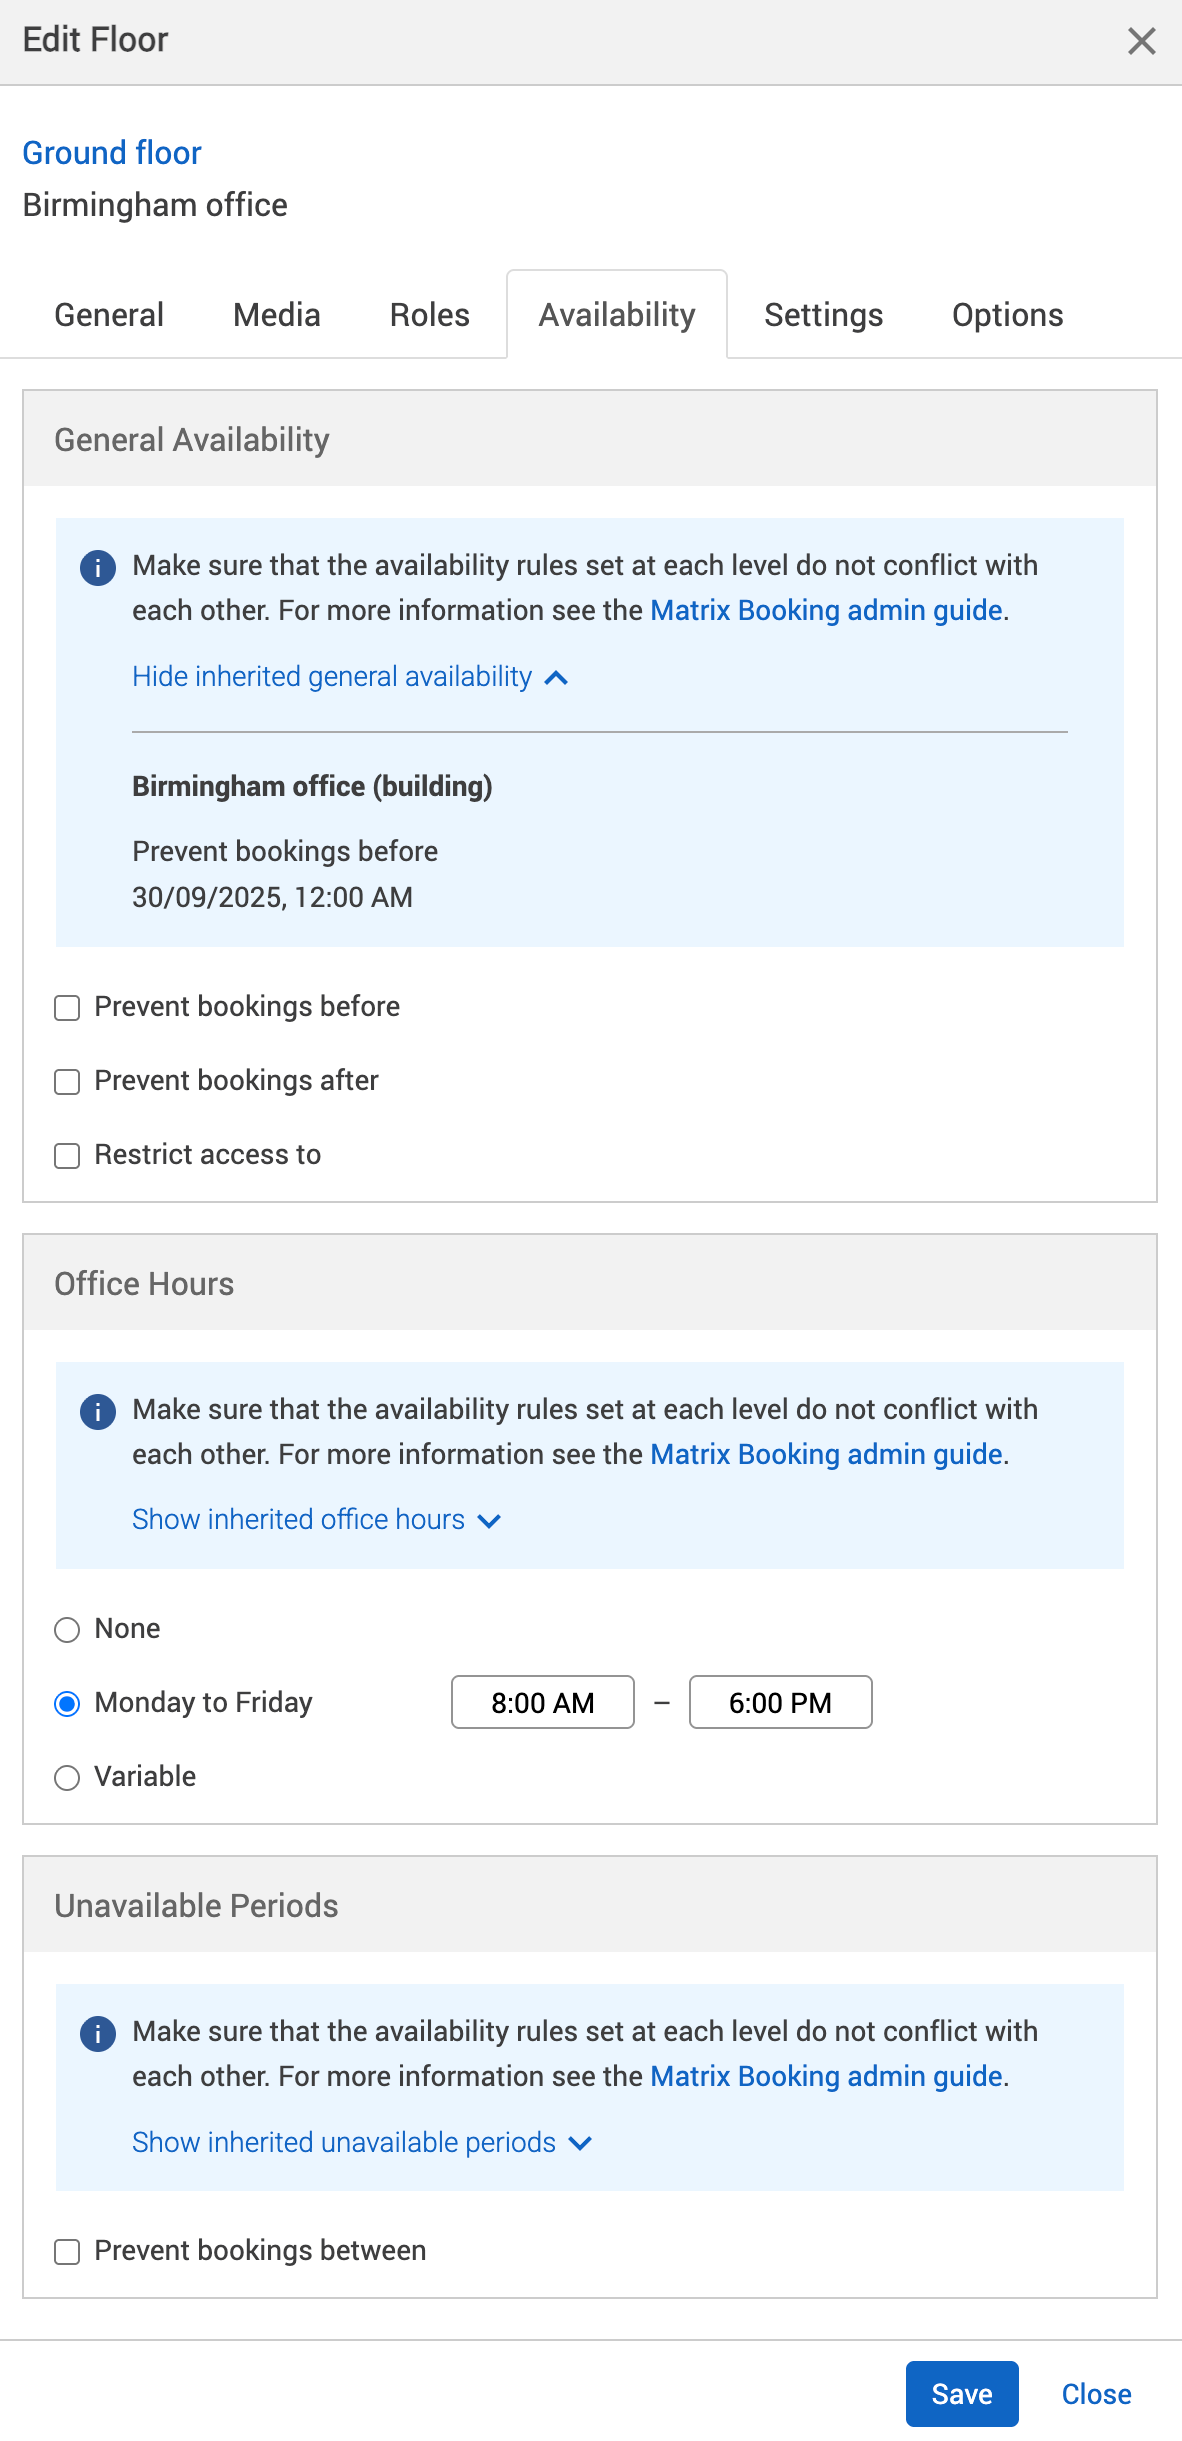Enable the Restrict access to checkbox
Viewport: 1182px width, 2441px height.
coord(66,1156)
